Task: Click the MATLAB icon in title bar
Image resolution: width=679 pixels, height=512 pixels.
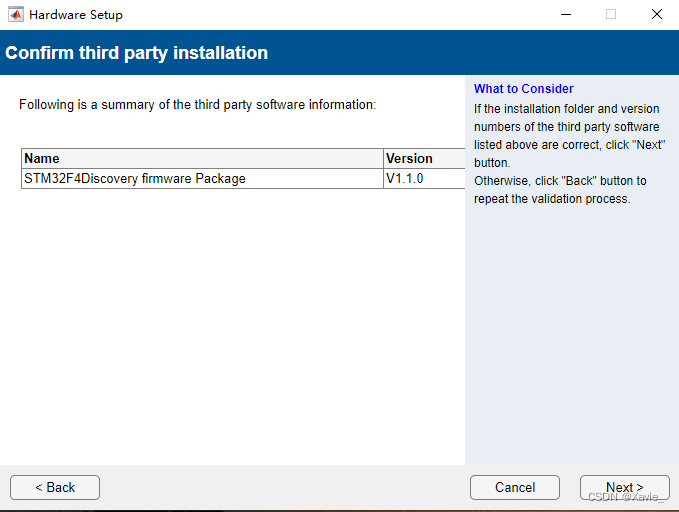Action: tap(16, 14)
